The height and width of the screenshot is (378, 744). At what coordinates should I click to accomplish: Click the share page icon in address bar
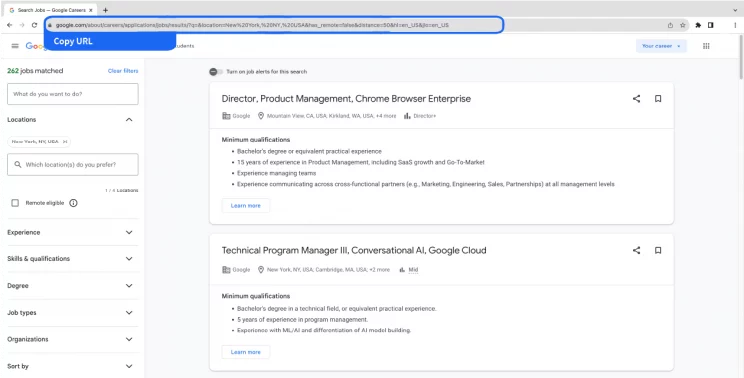coord(670,25)
